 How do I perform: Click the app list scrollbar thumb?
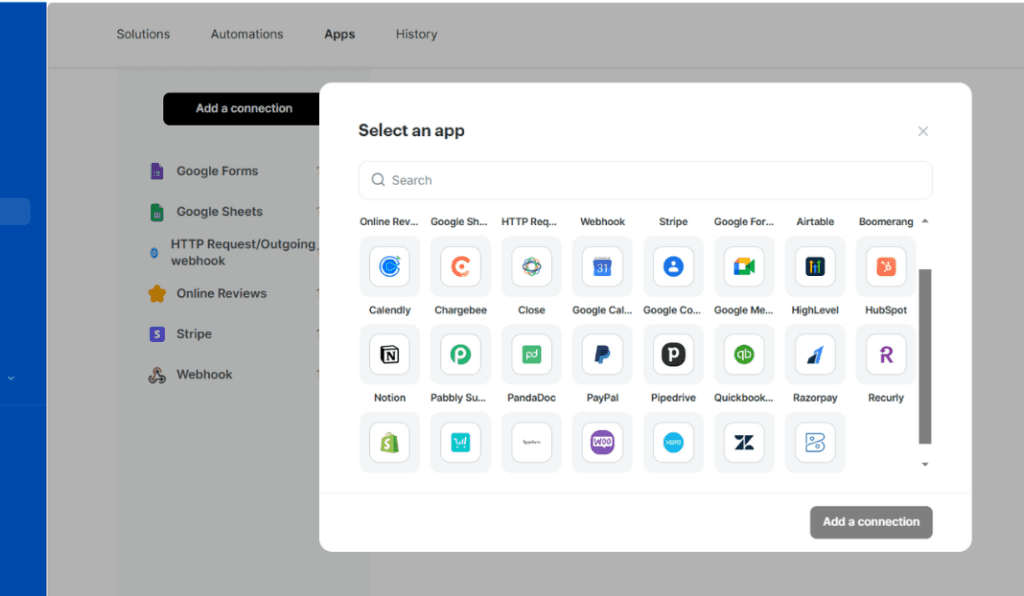click(x=924, y=355)
